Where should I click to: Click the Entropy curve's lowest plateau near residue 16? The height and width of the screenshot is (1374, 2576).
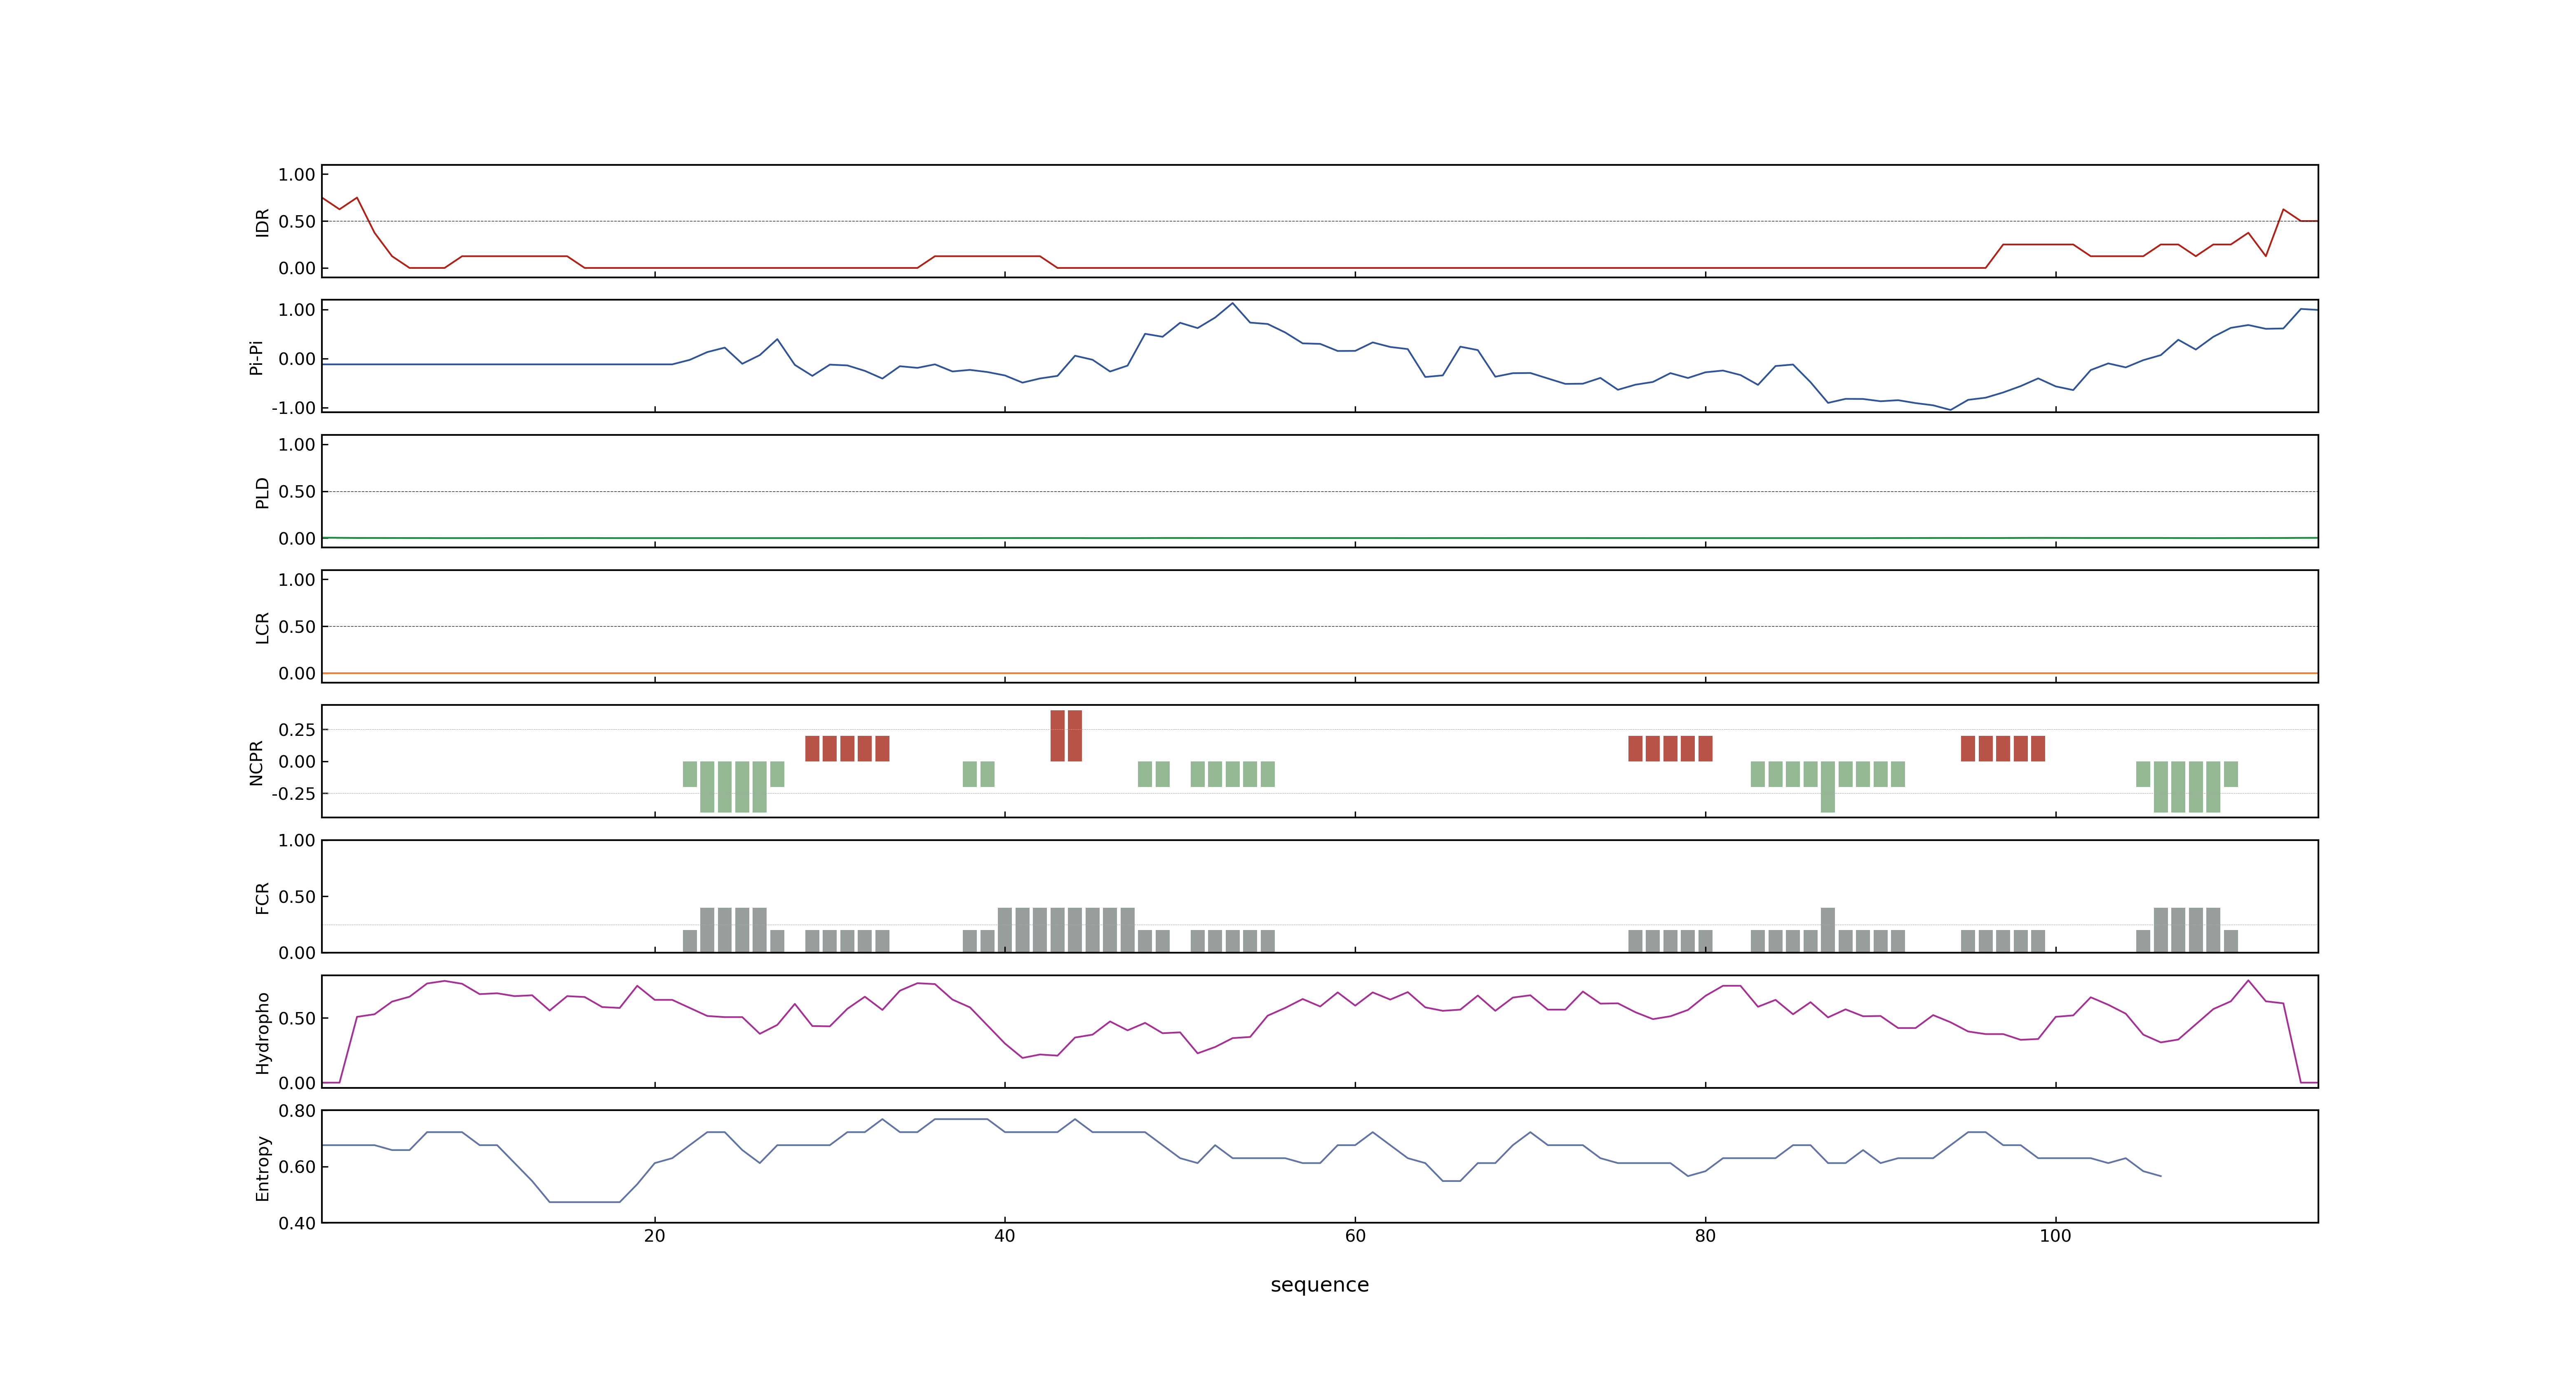tap(584, 1202)
